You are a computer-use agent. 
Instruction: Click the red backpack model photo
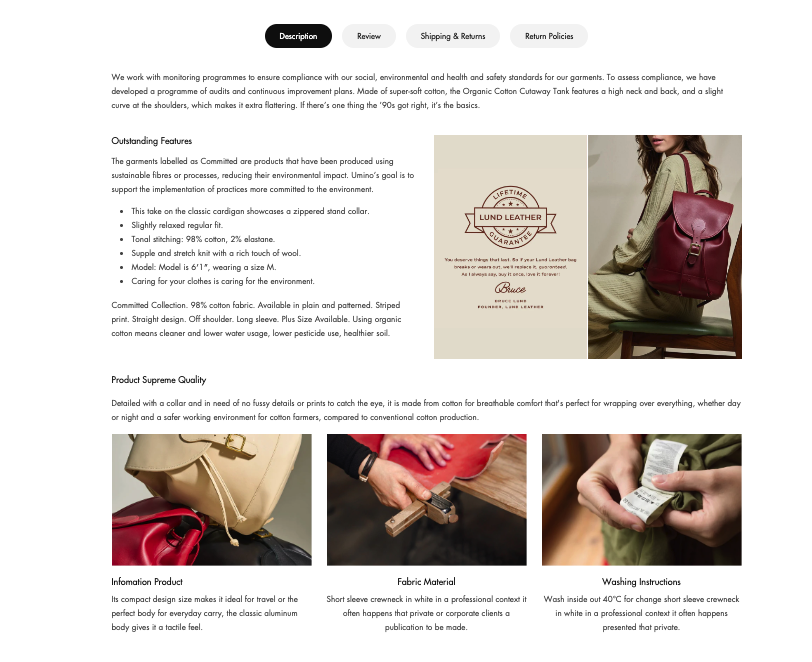point(665,247)
